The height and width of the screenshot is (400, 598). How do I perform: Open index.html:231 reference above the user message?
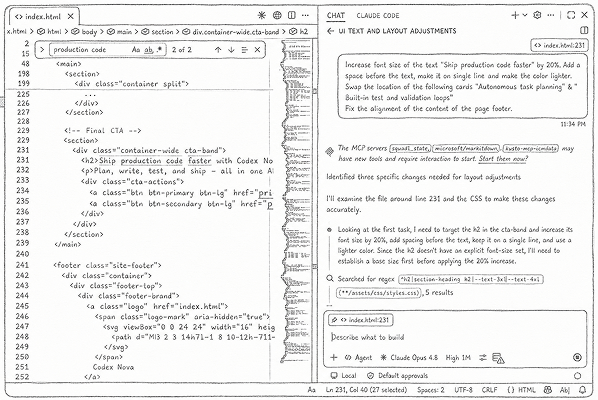click(559, 45)
